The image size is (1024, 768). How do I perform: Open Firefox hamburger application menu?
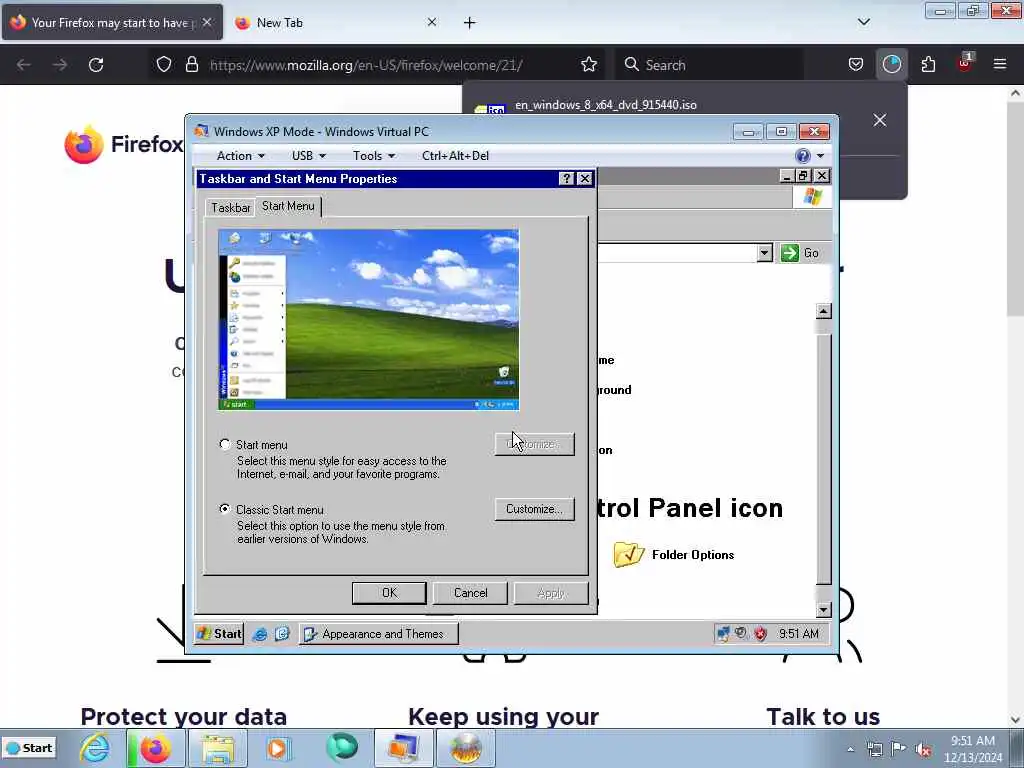click(999, 65)
